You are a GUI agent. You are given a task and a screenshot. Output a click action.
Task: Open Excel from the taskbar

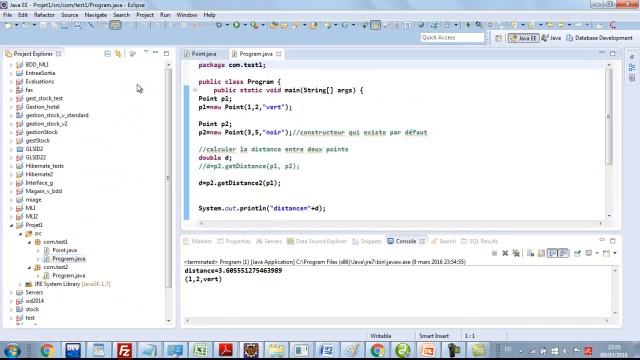200,350
